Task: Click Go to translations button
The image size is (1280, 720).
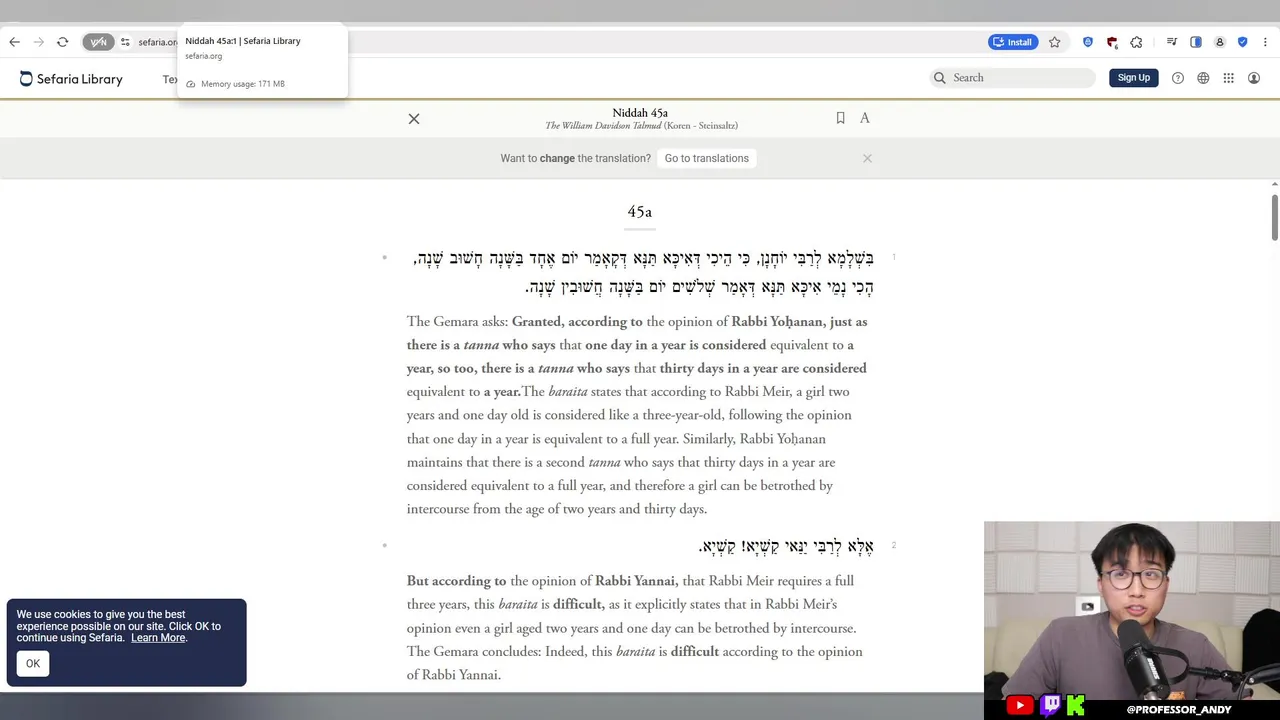Action: [707, 158]
